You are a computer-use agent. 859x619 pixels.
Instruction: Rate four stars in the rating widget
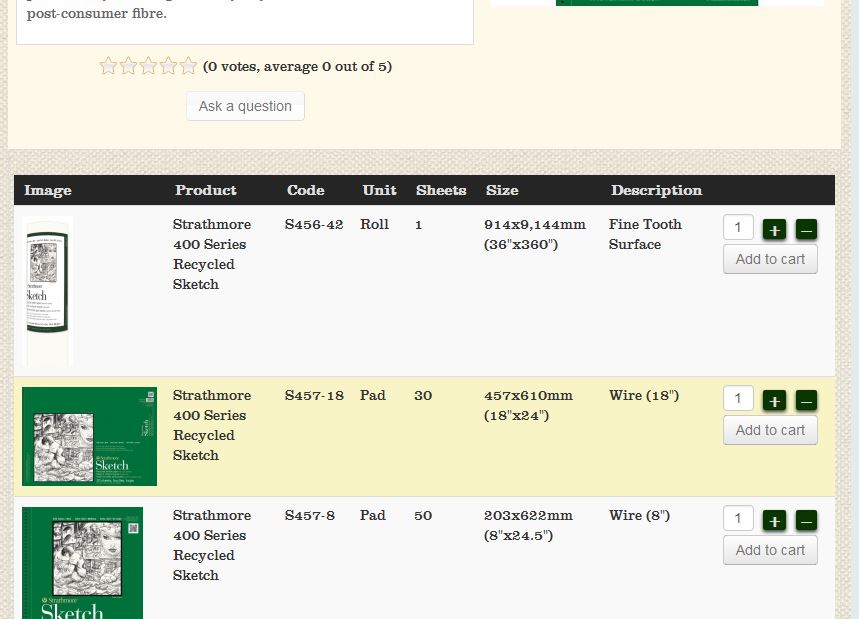pos(168,66)
